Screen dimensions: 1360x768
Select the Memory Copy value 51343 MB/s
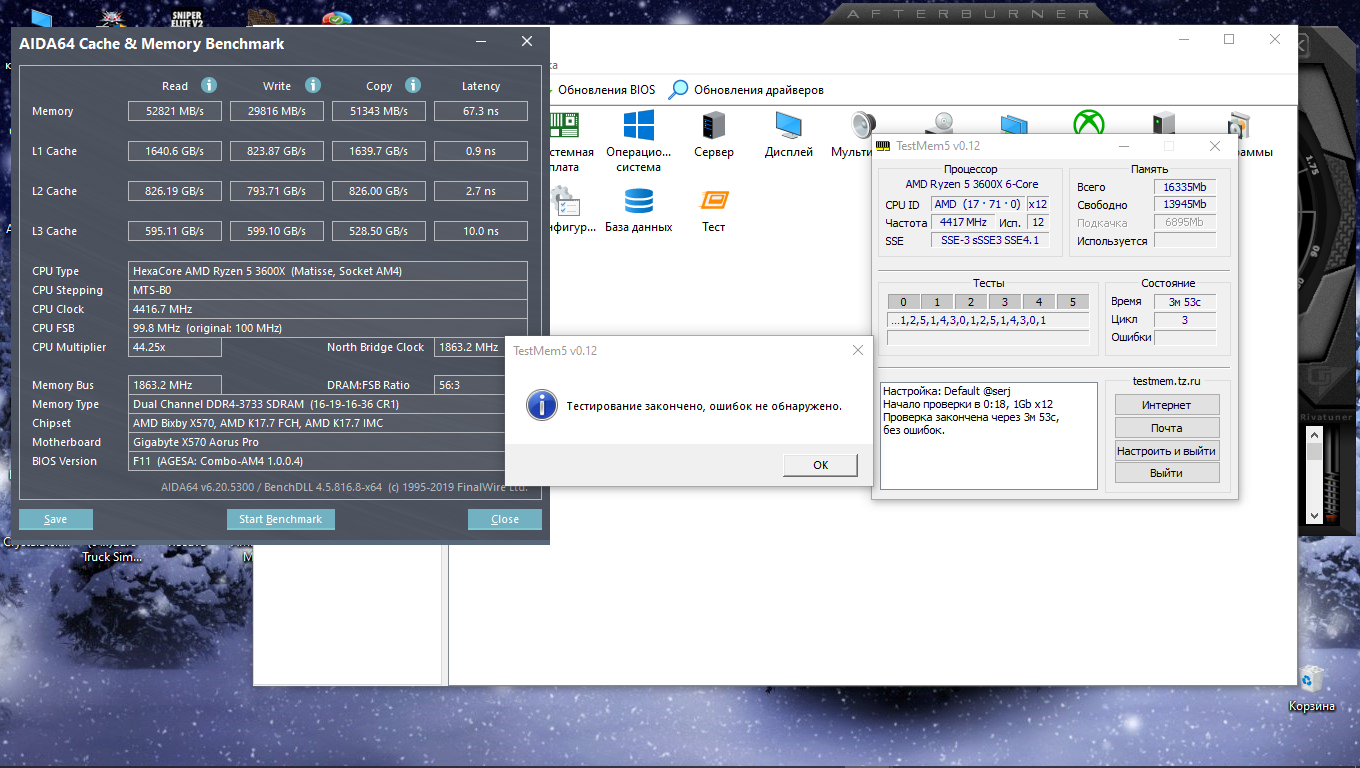(379, 111)
